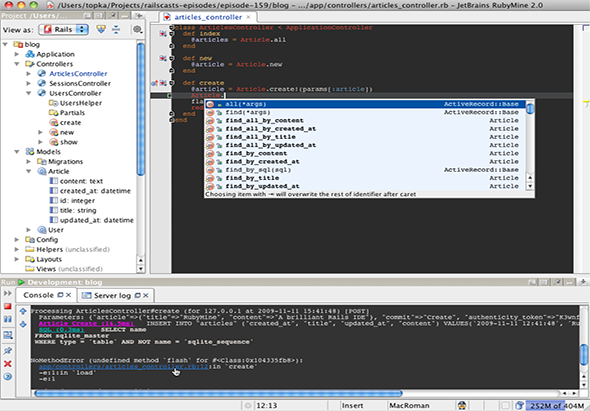Collapse the UsersController node
590x411 pixels.
point(29,93)
